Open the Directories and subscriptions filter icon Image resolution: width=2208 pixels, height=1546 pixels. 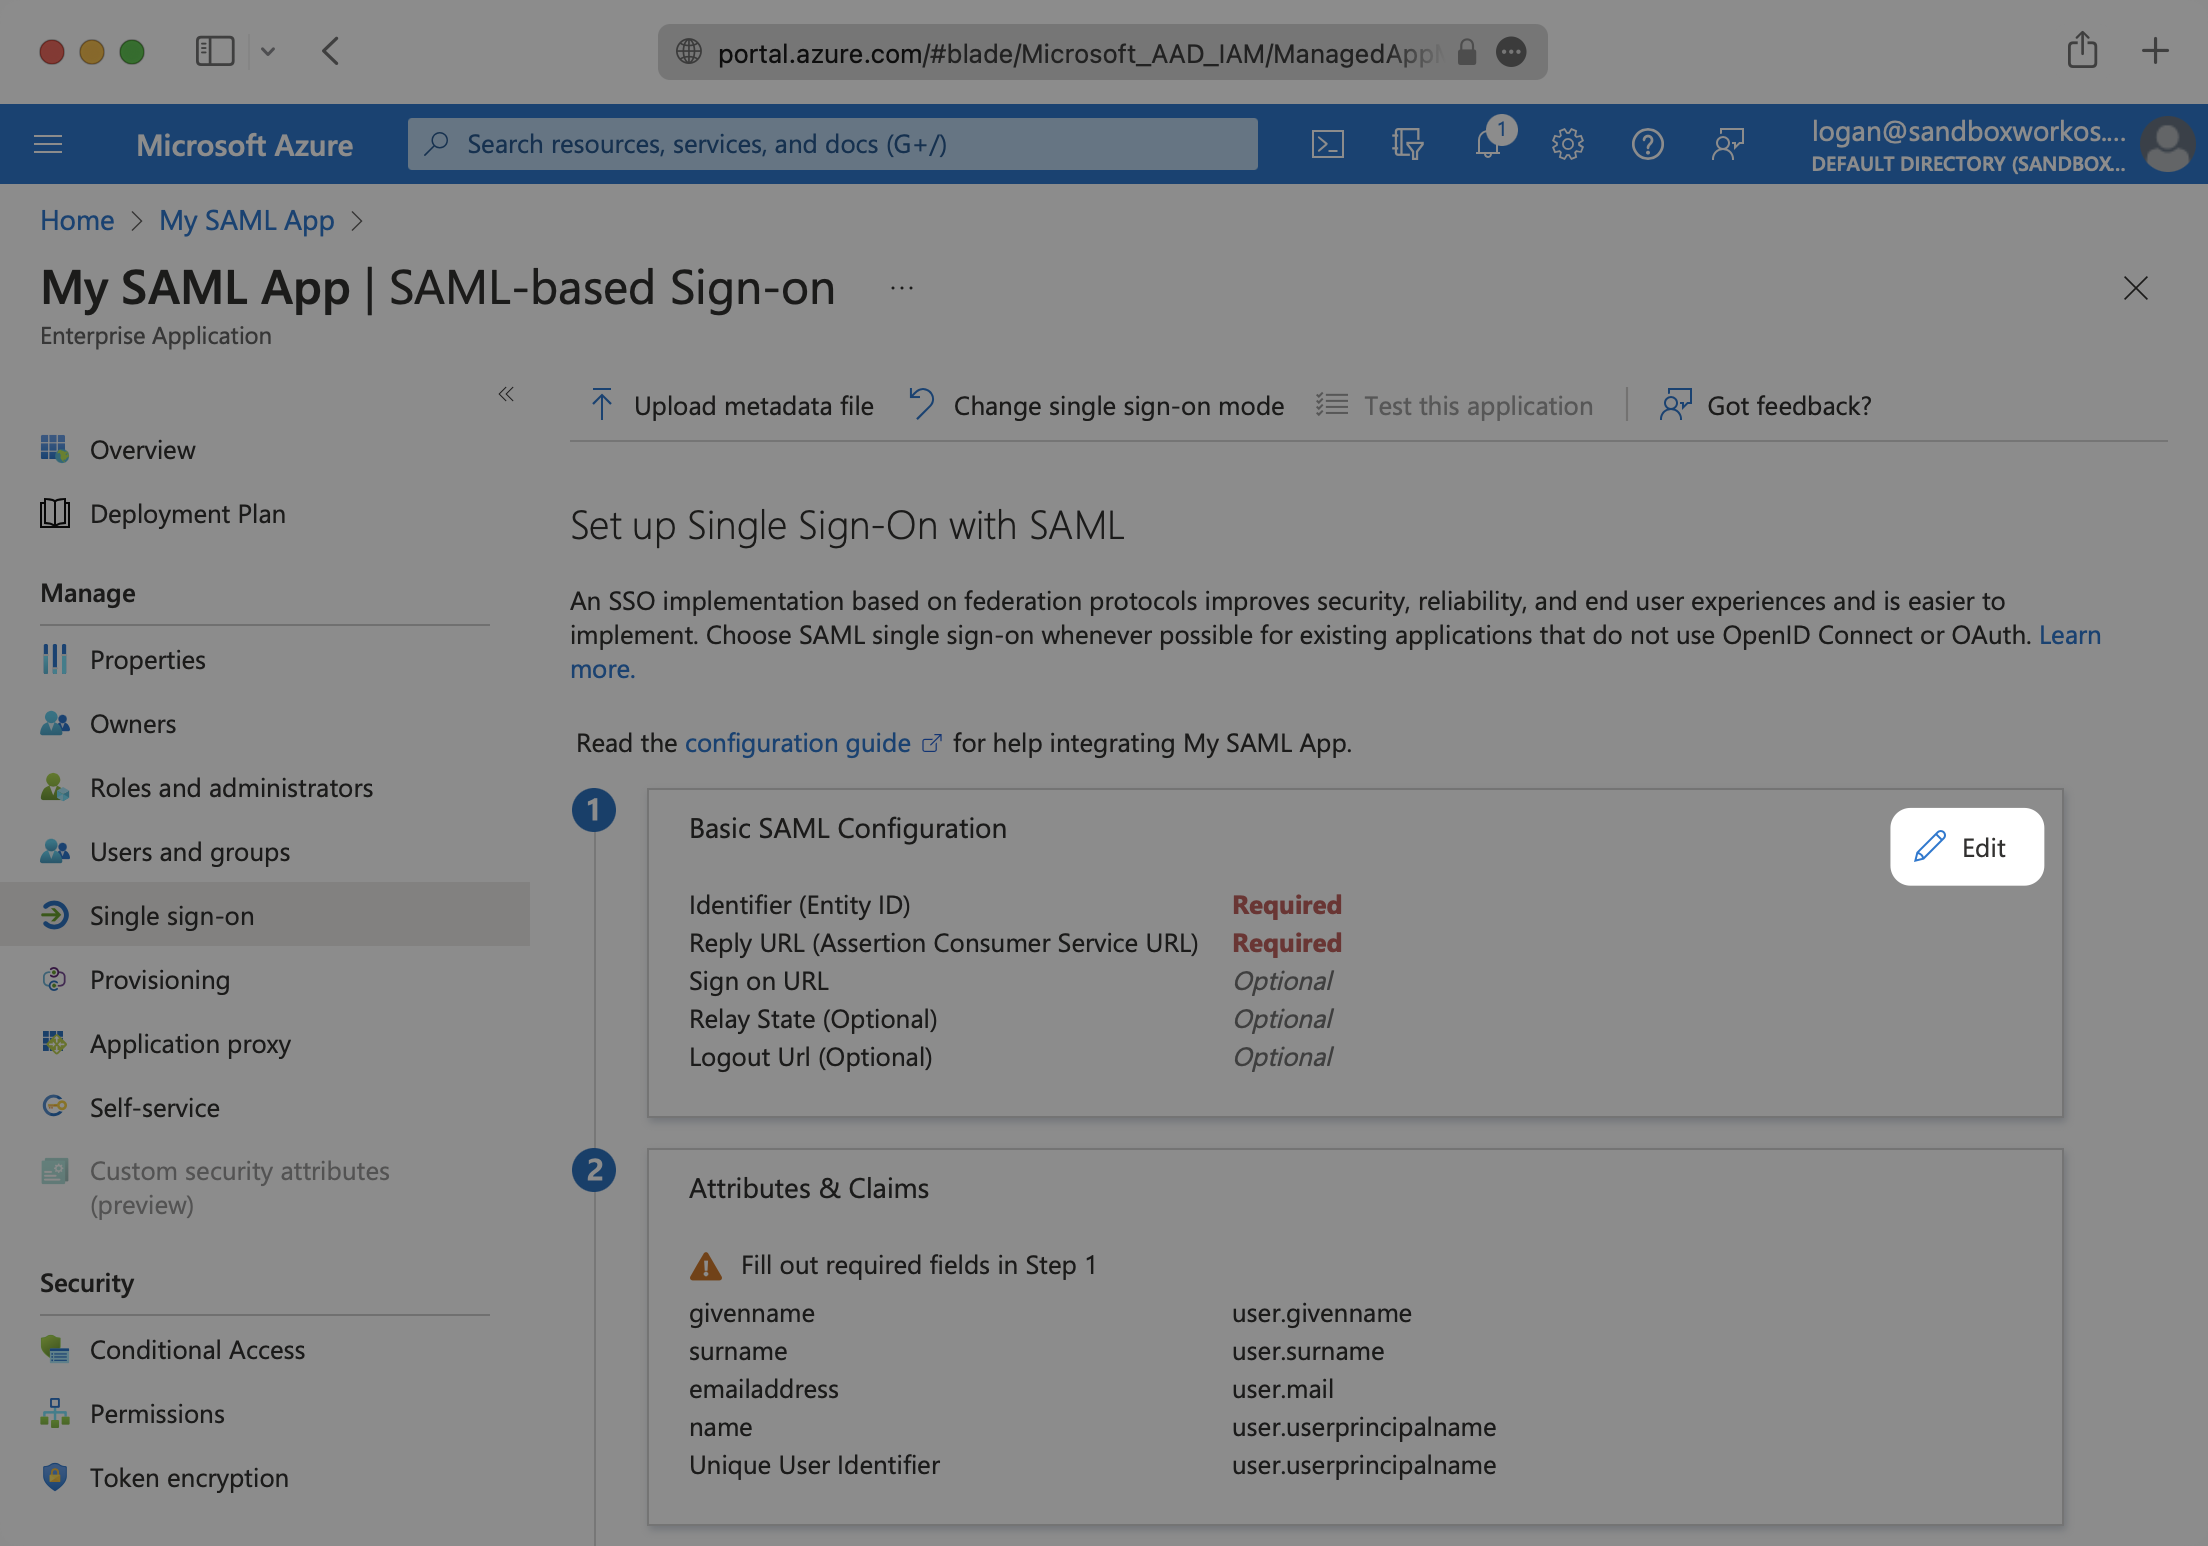(x=1407, y=144)
